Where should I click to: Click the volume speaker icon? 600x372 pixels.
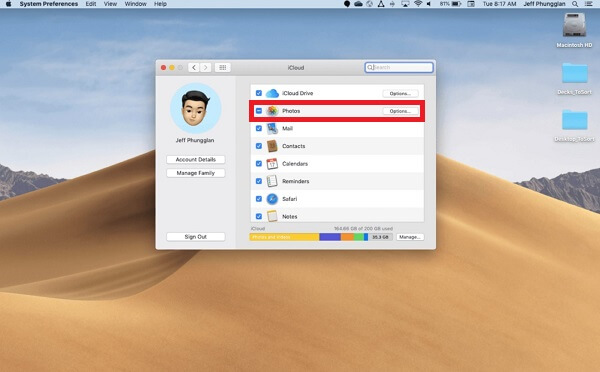click(x=429, y=4)
